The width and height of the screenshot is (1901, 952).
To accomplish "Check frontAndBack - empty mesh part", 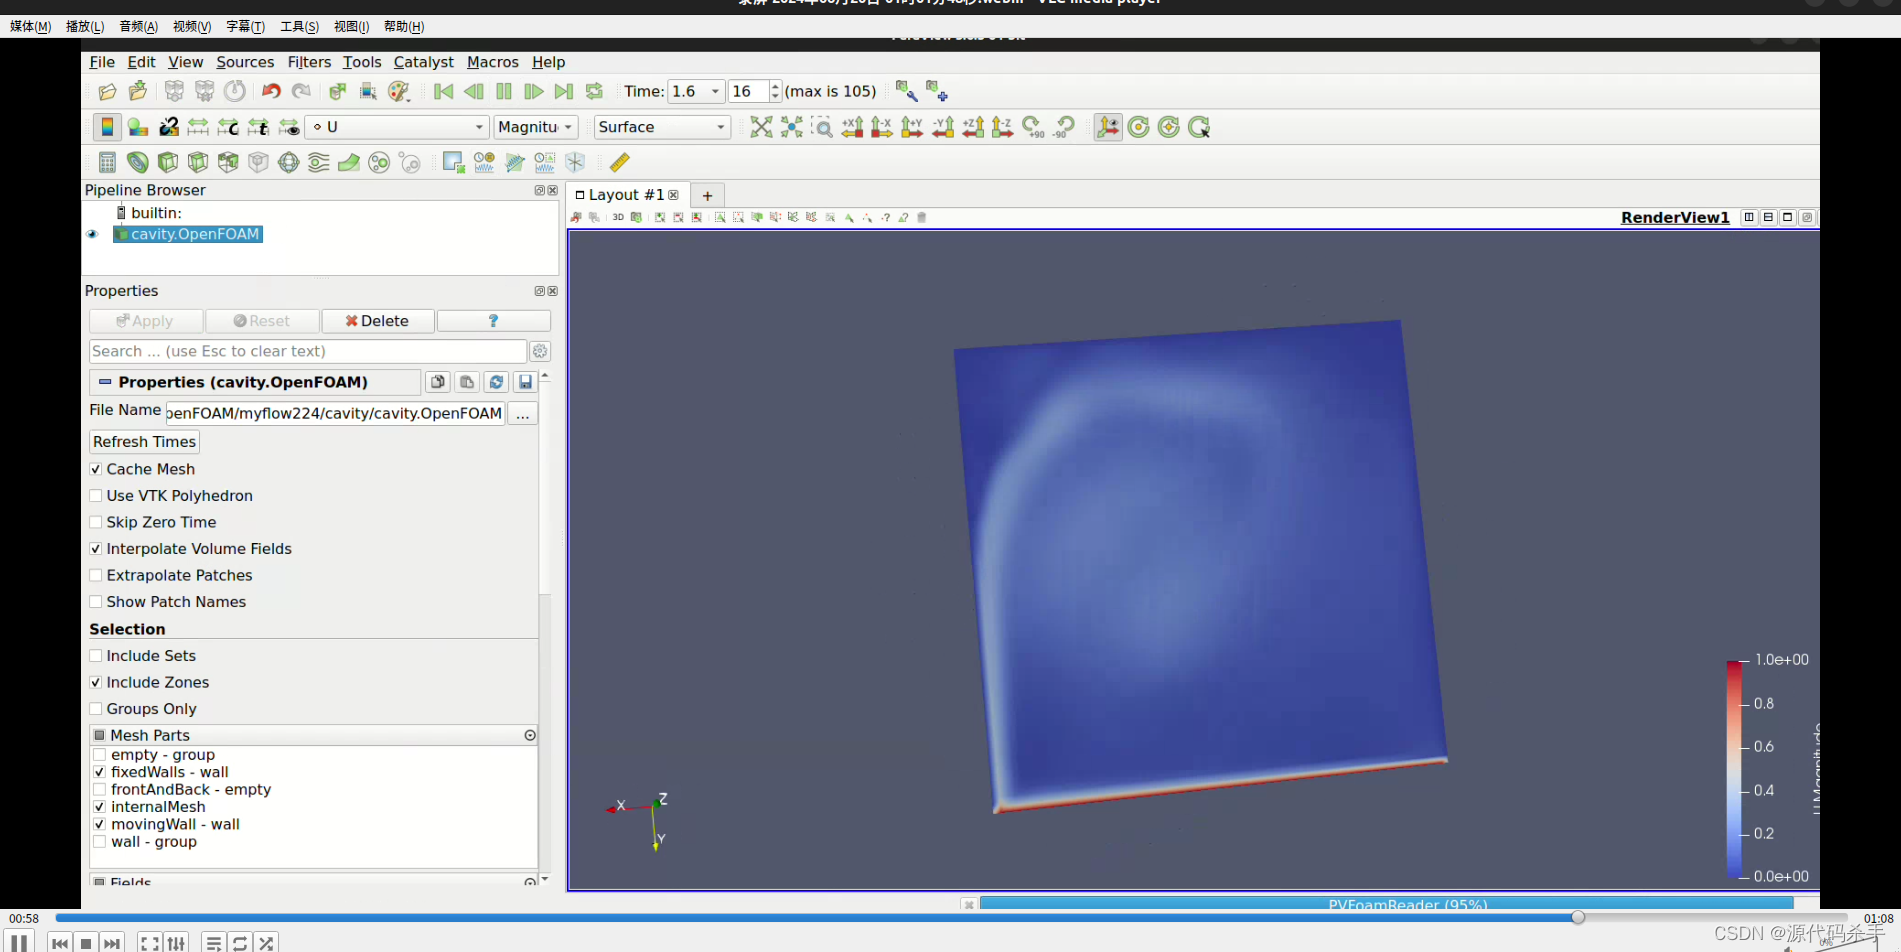I will pyautogui.click(x=100, y=790).
